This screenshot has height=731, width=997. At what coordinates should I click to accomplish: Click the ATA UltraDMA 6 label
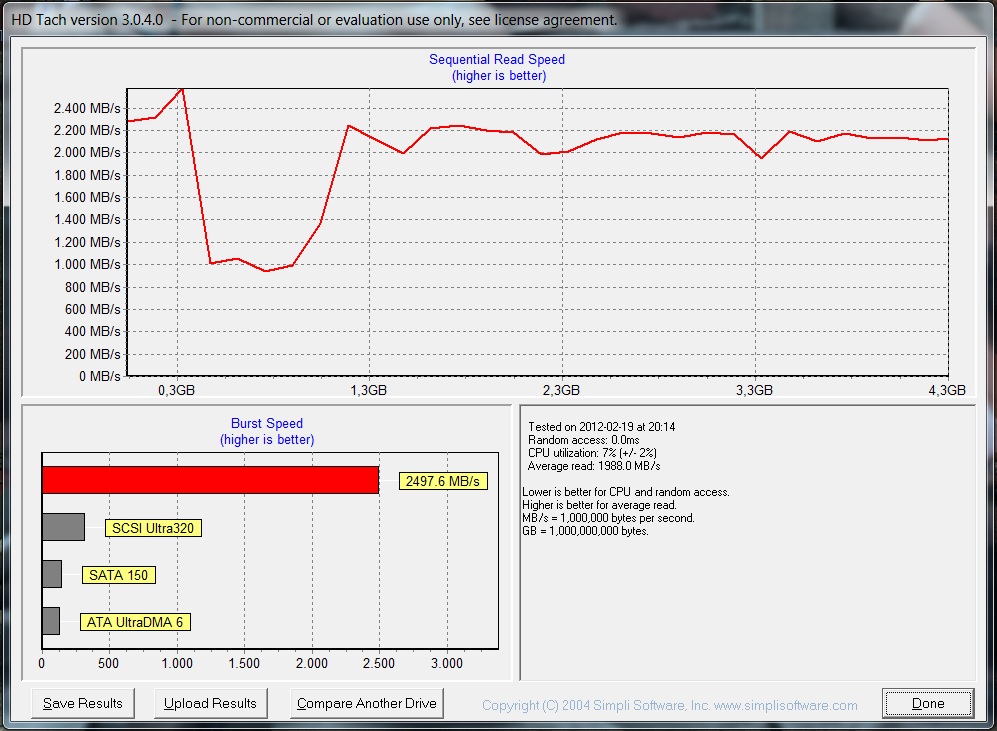click(135, 622)
